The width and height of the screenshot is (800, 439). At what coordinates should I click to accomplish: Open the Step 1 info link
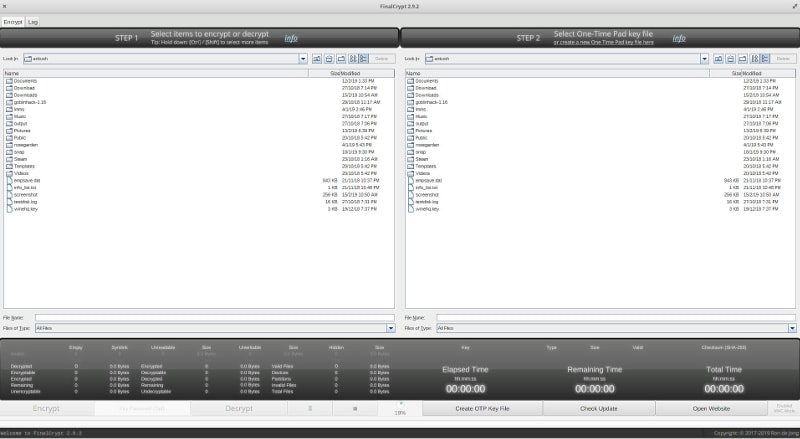[291, 38]
